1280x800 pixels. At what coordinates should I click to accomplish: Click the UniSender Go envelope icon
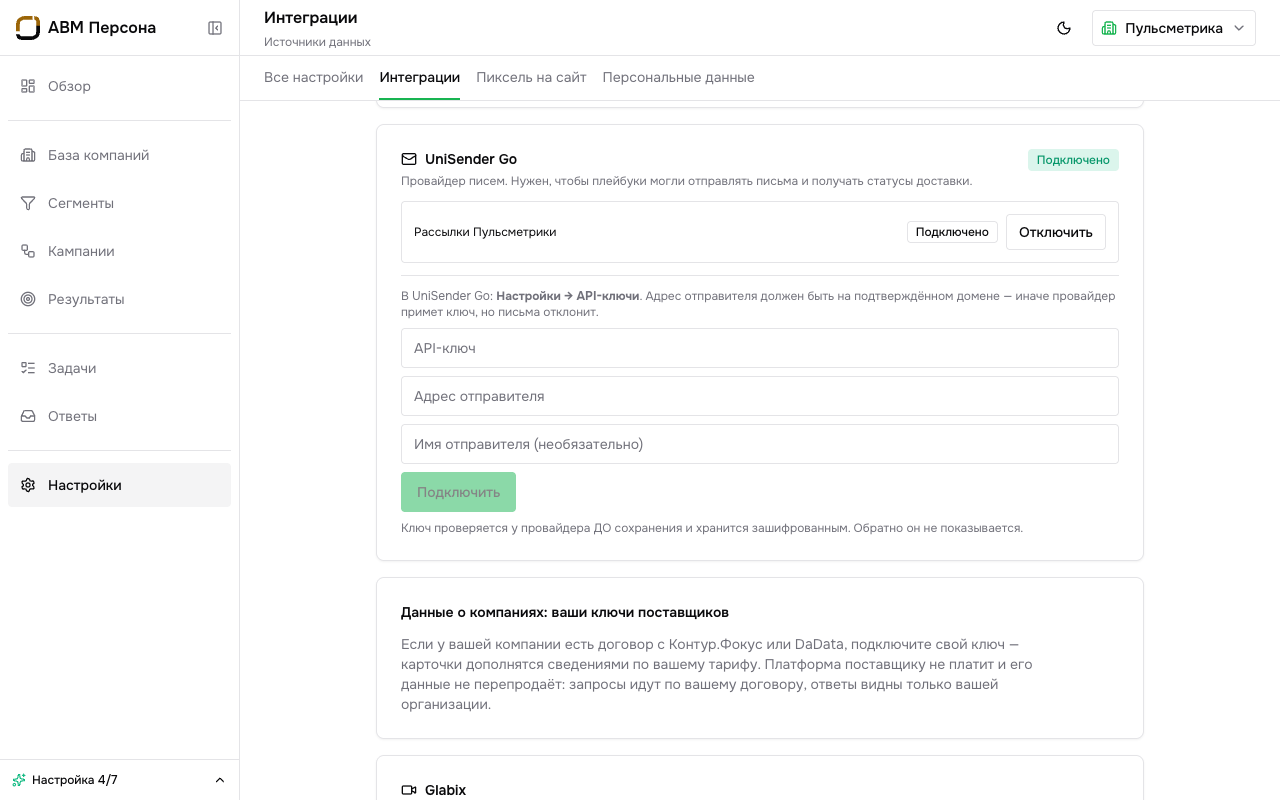point(409,159)
